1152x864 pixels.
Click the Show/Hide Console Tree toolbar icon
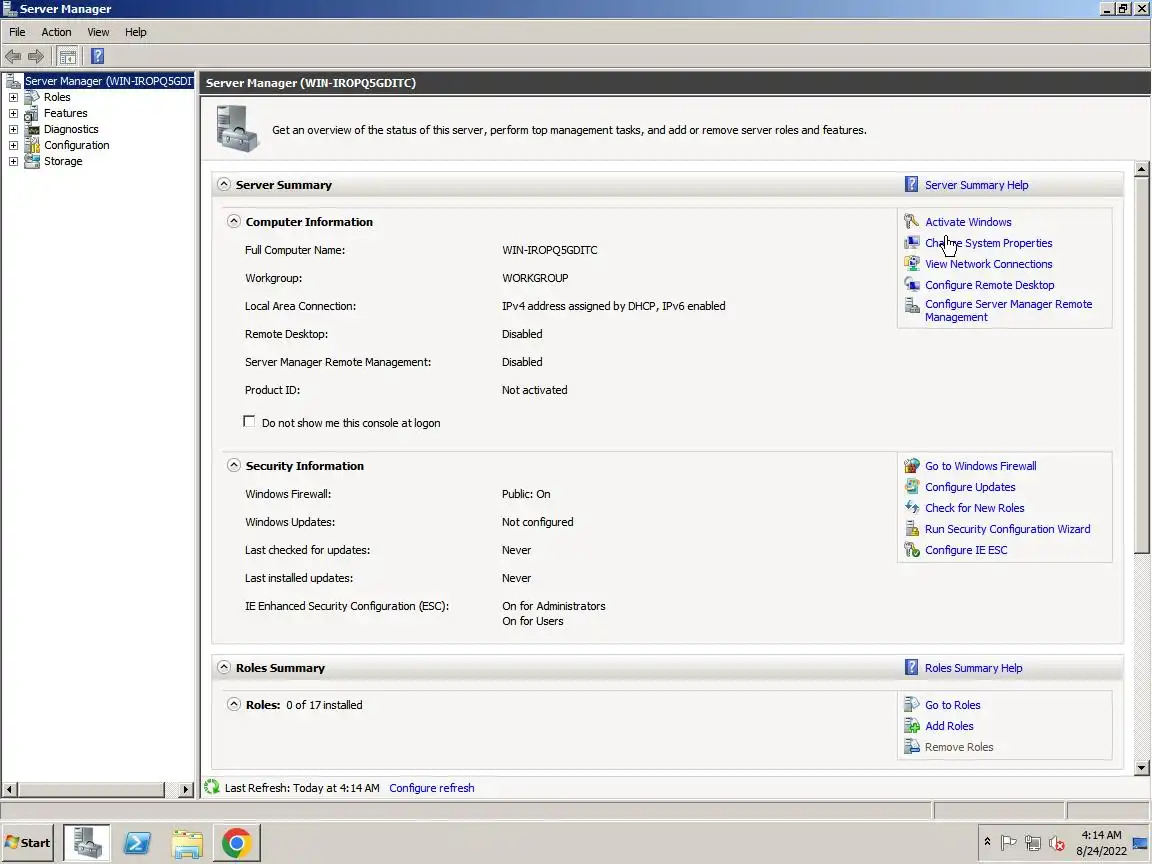coord(68,57)
